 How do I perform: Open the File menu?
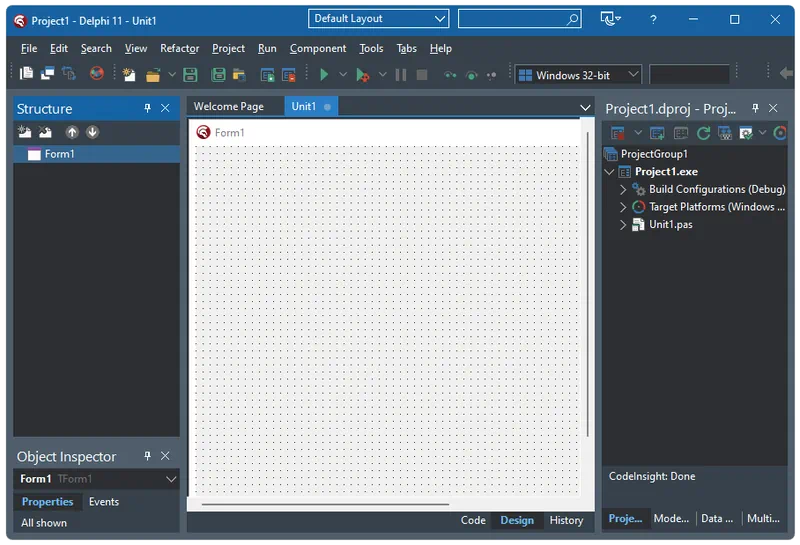[x=29, y=48]
